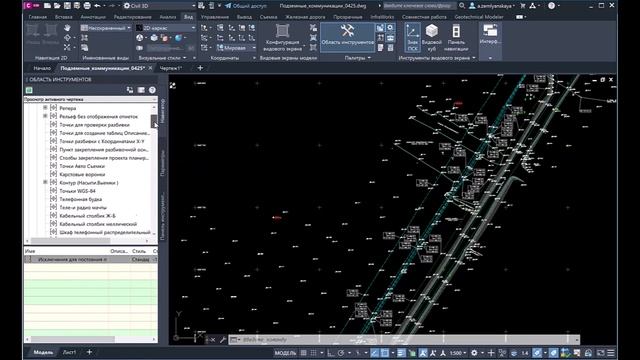Click the help question-mark icon in title bar
The width and height of the screenshot is (640, 360).
[551, 6]
